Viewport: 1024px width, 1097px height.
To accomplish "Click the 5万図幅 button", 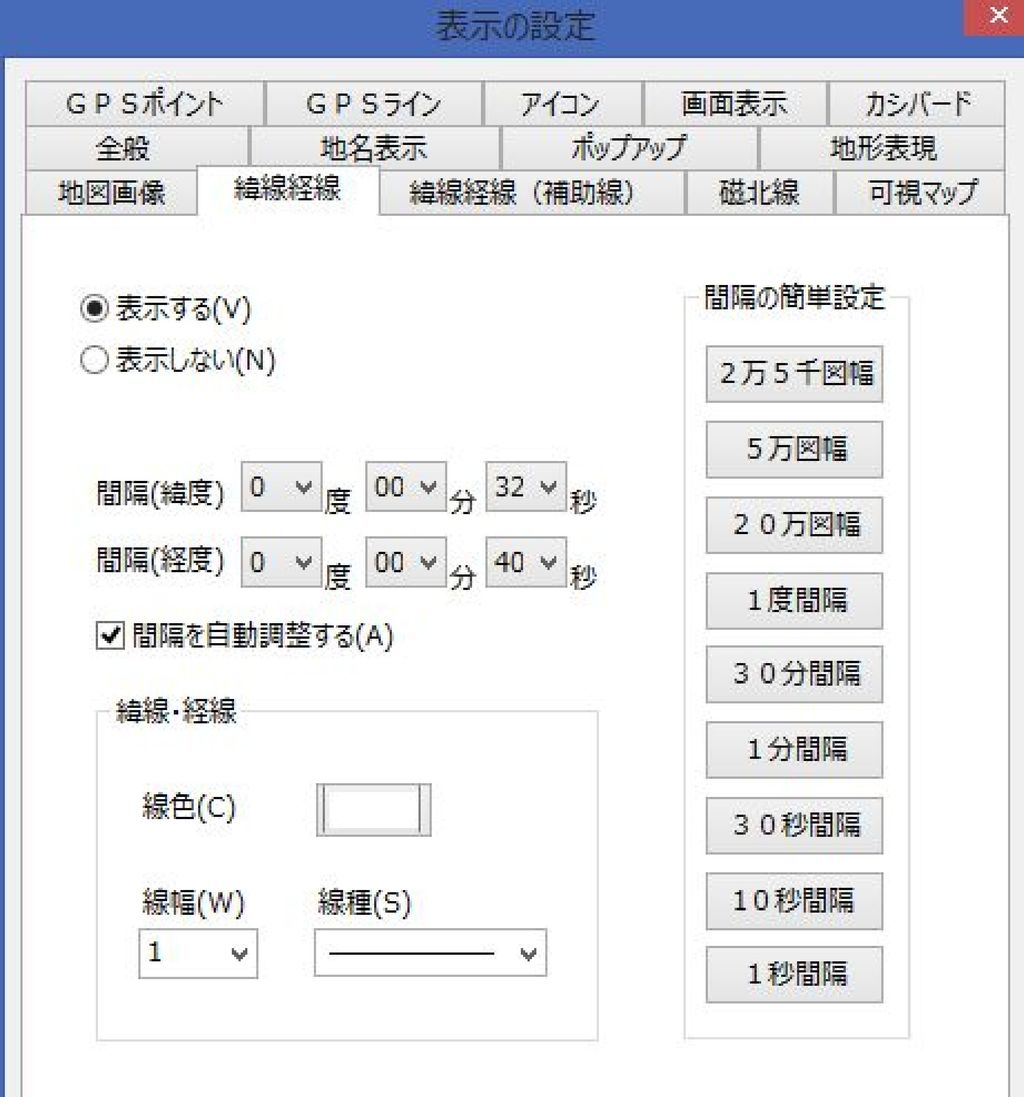I will click(x=795, y=449).
